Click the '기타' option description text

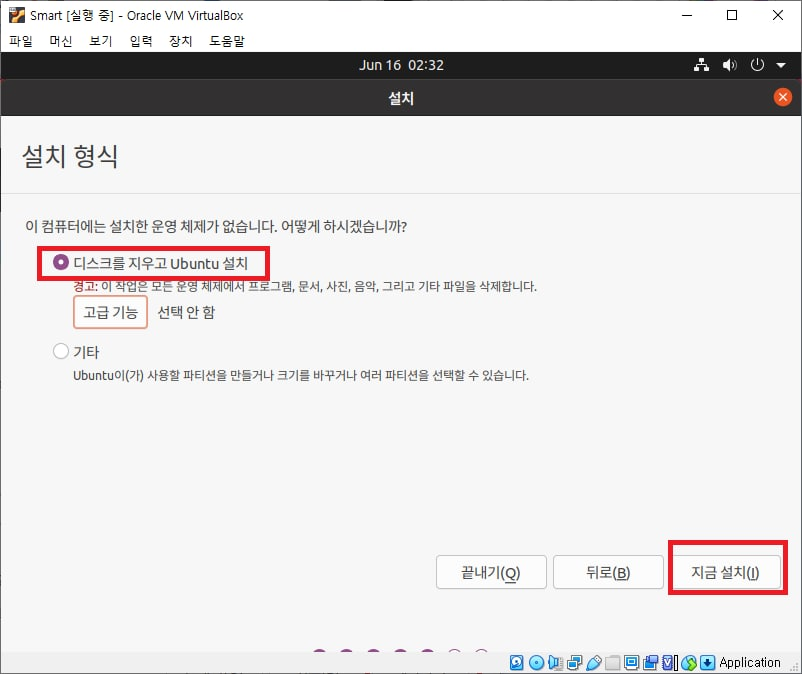coord(301,375)
